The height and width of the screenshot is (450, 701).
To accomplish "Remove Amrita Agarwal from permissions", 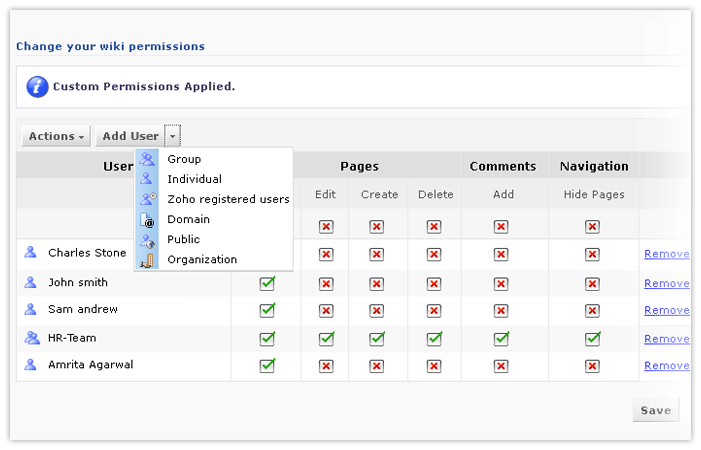I will (667, 366).
